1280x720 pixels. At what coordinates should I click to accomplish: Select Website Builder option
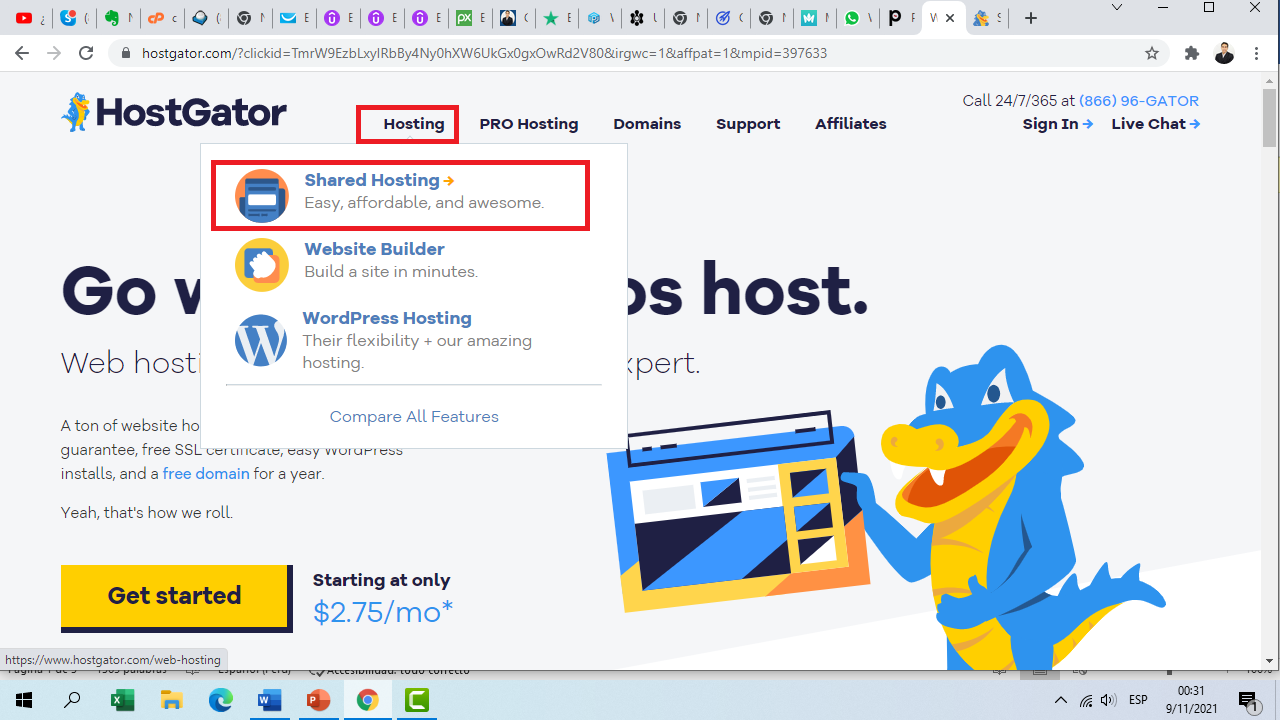point(374,249)
